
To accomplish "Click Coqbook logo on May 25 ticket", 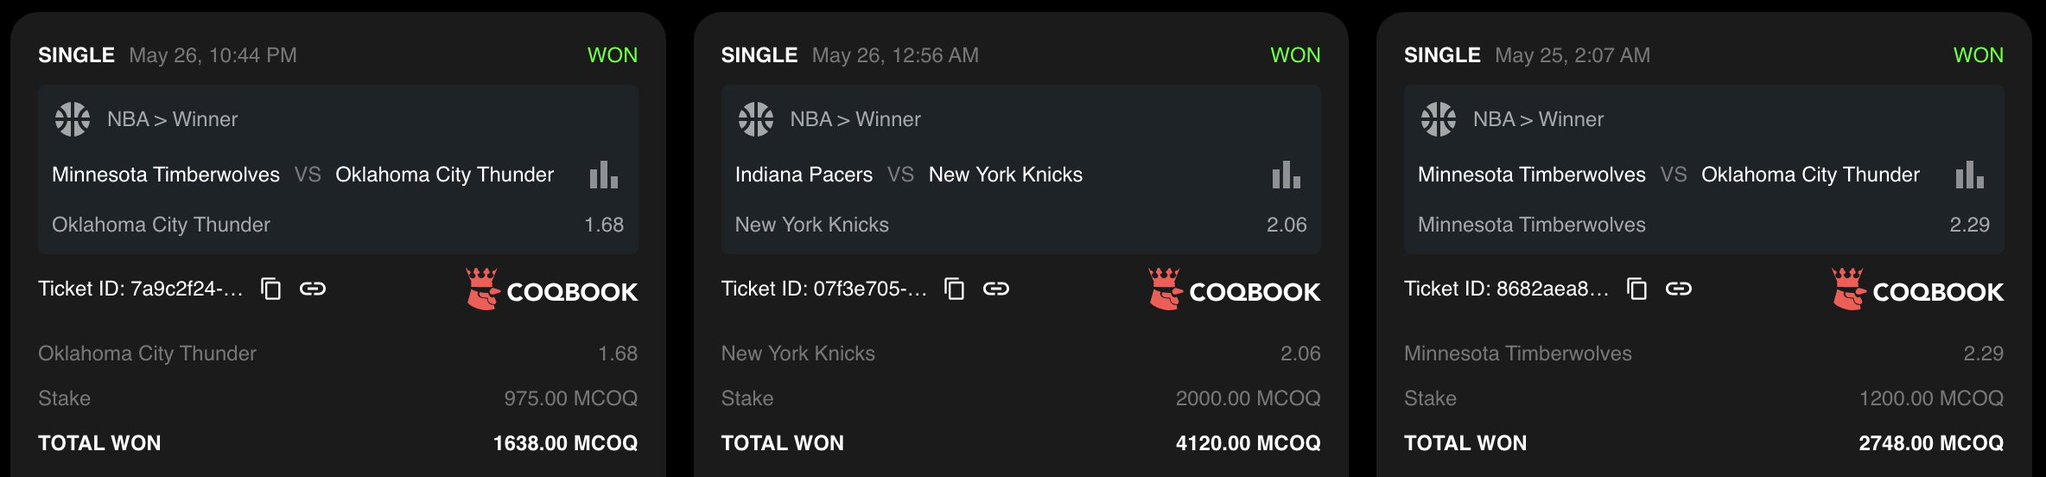I will click(x=1917, y=290).
